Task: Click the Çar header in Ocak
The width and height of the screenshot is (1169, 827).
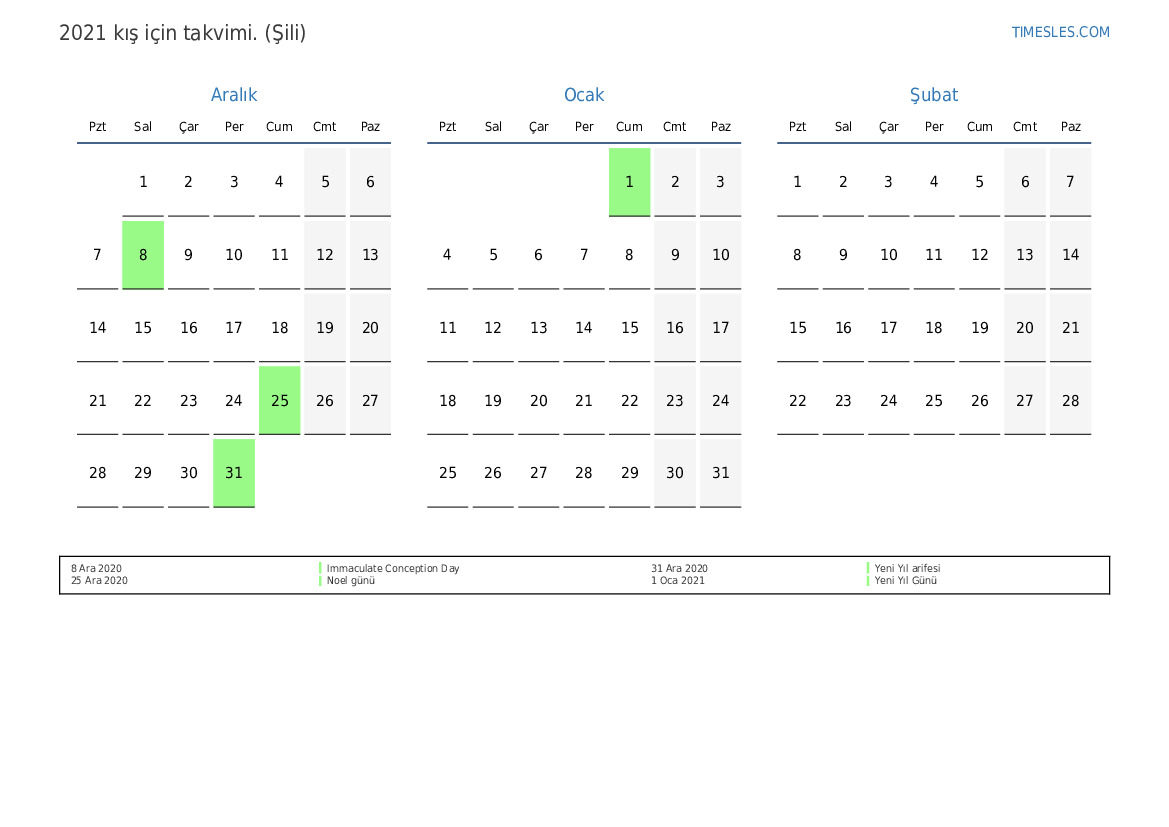Action: tap(538, 127)
